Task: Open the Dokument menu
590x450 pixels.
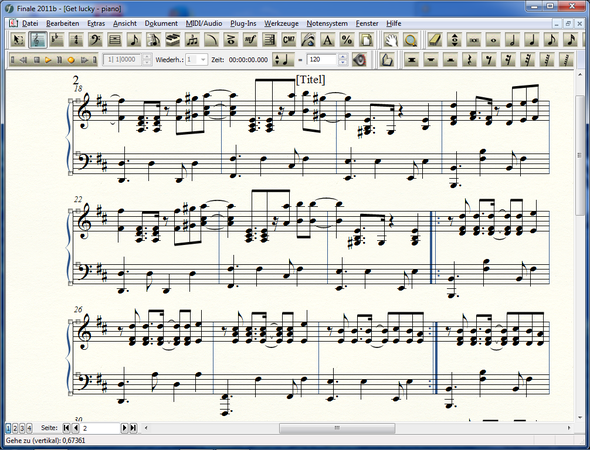Action: 161,23
